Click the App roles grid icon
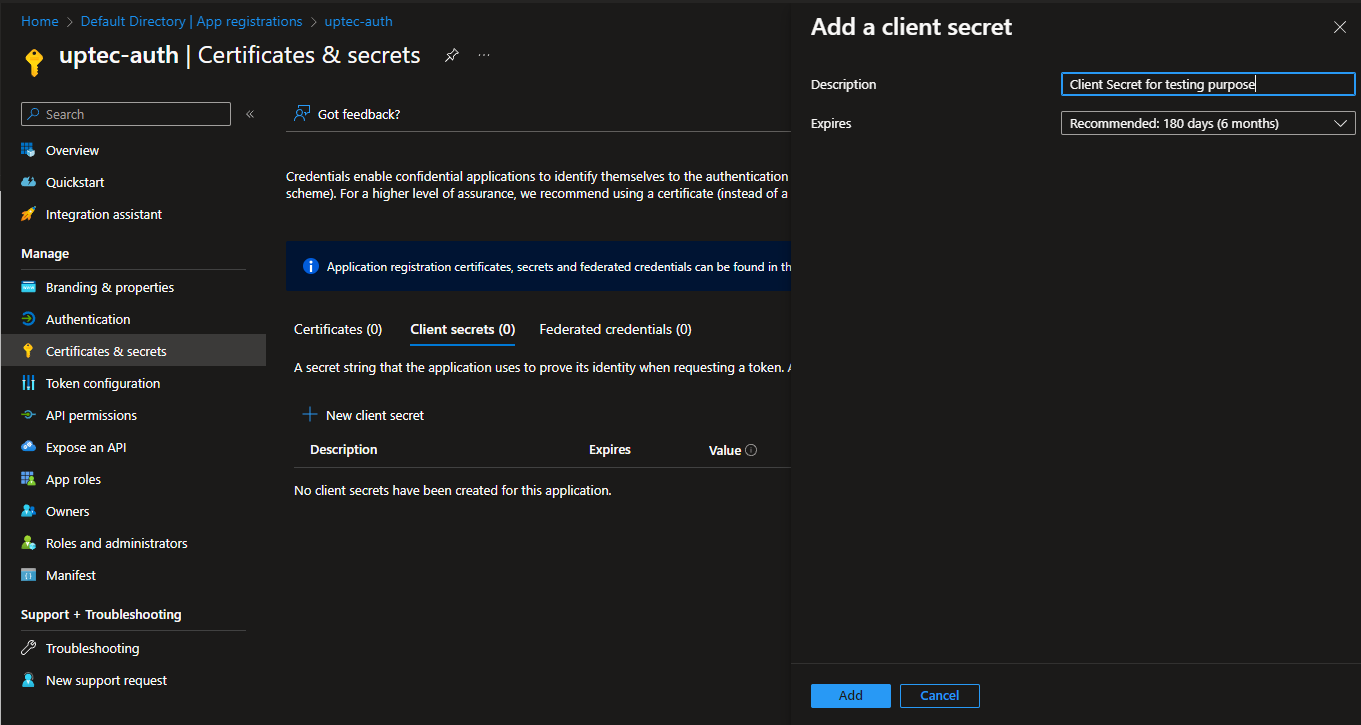Viewport: 1361px width, 725px height. [x=28, y=479]
